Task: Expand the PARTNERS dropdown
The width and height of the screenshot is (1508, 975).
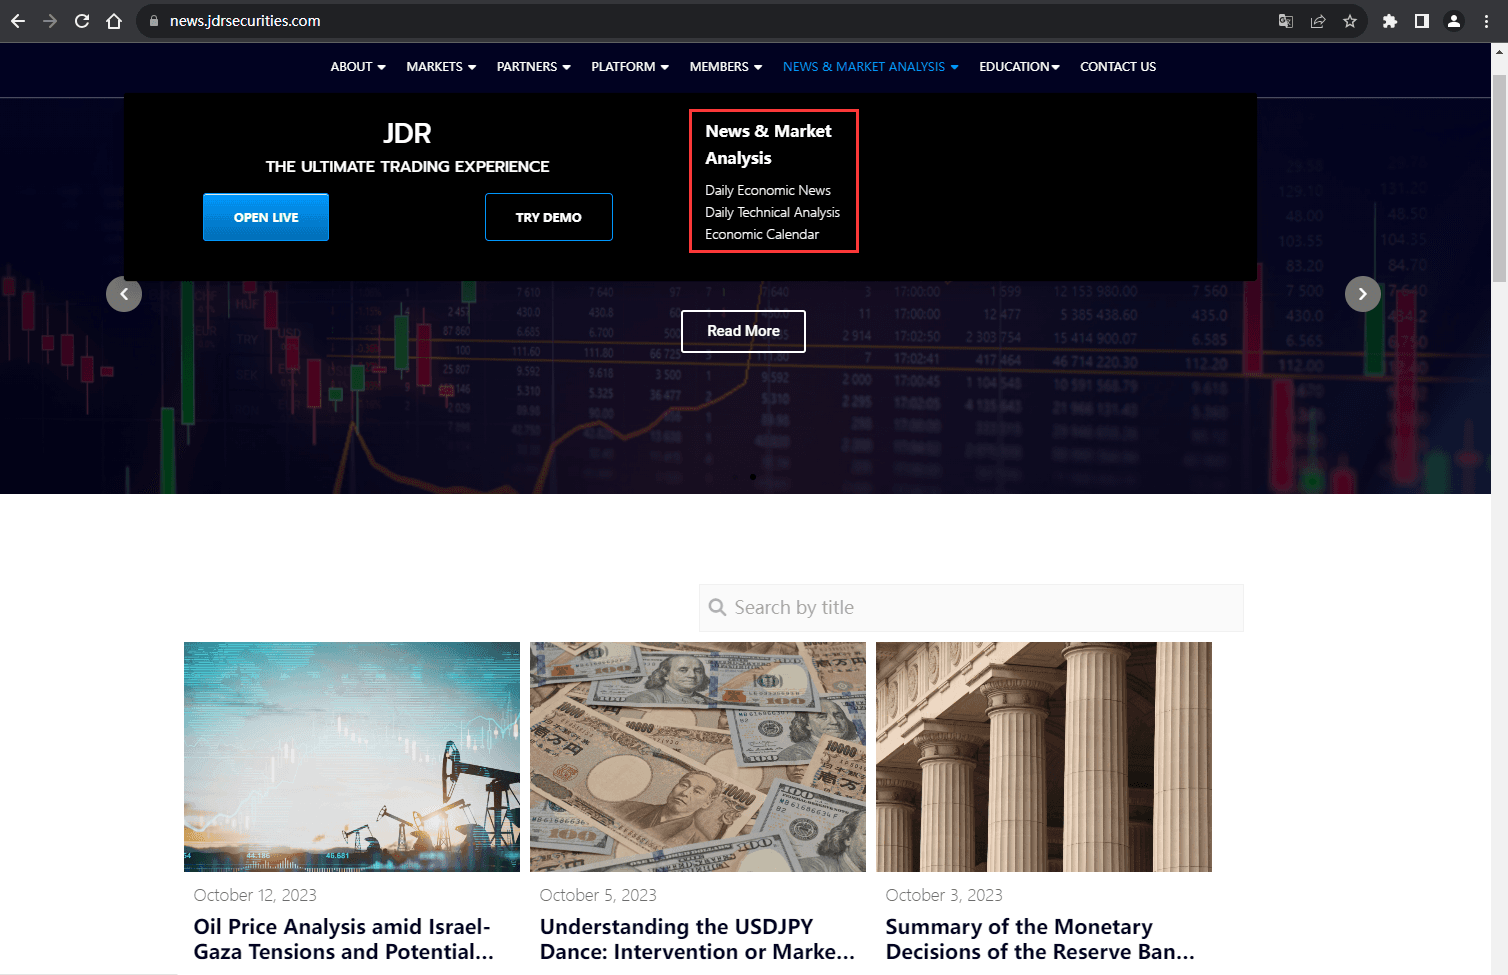Action: [533, 67]
